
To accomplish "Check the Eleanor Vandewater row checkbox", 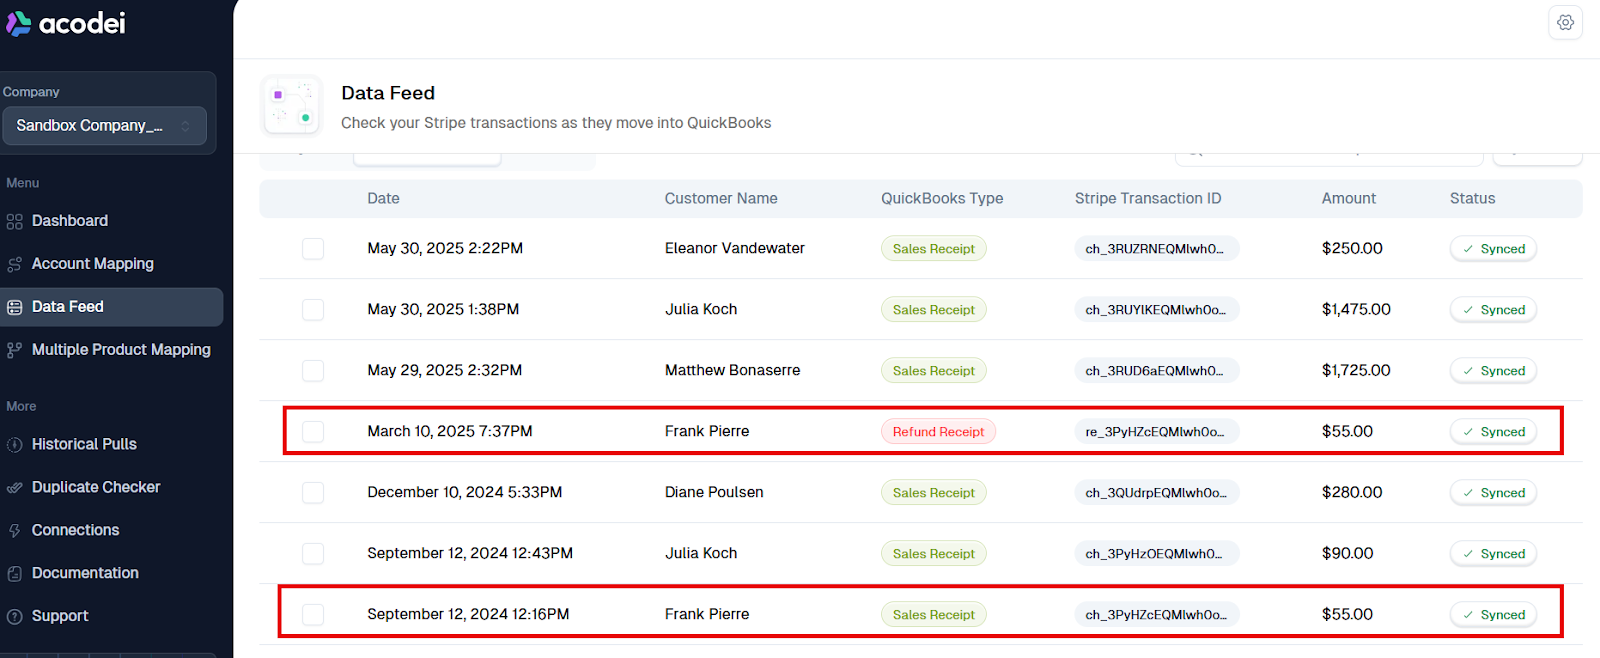I will click(x=313, y=249).
